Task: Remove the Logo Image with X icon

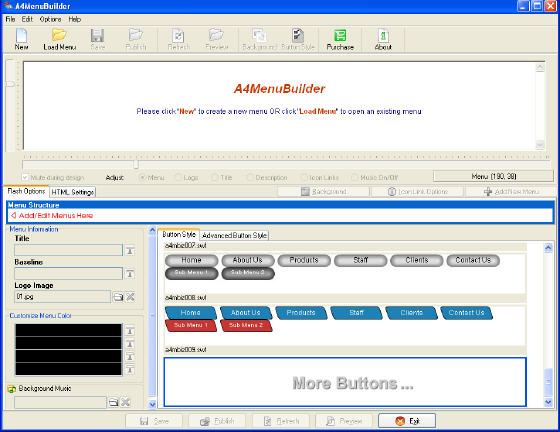Action: pyautogui.click(x=130, y=297)
